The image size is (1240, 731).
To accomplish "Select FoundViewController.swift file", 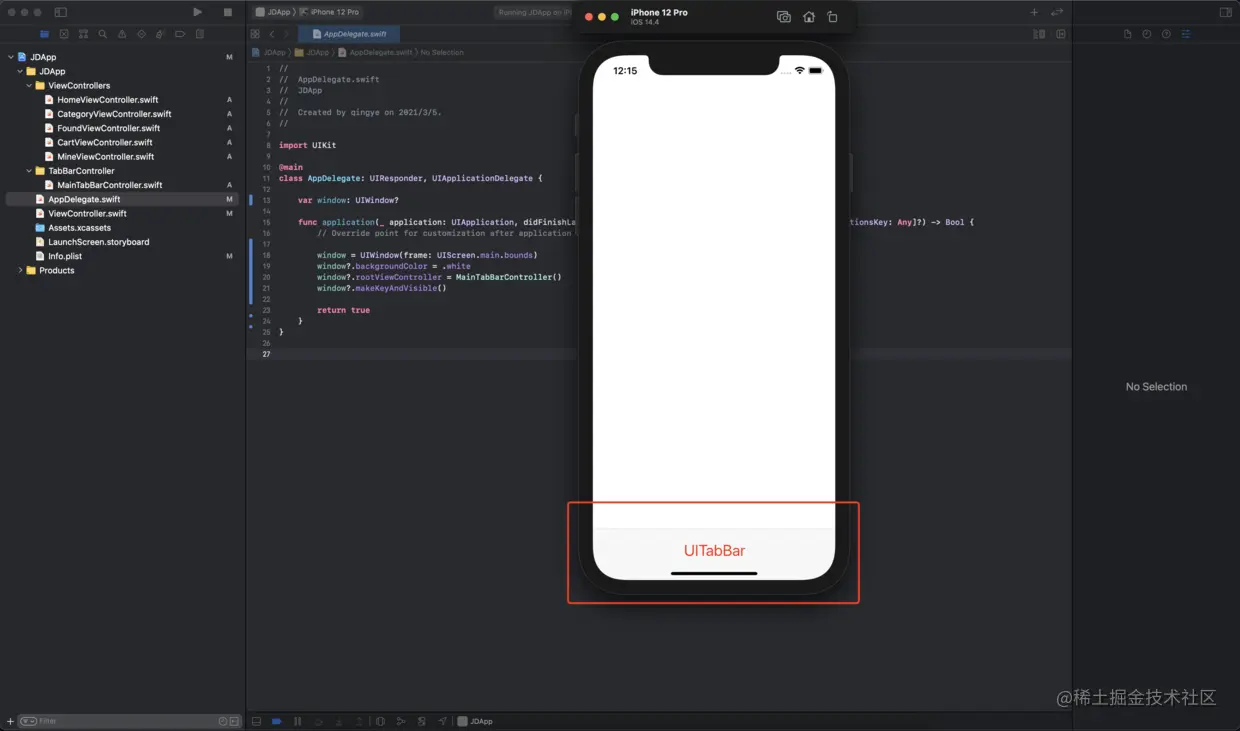I will 108,128.
